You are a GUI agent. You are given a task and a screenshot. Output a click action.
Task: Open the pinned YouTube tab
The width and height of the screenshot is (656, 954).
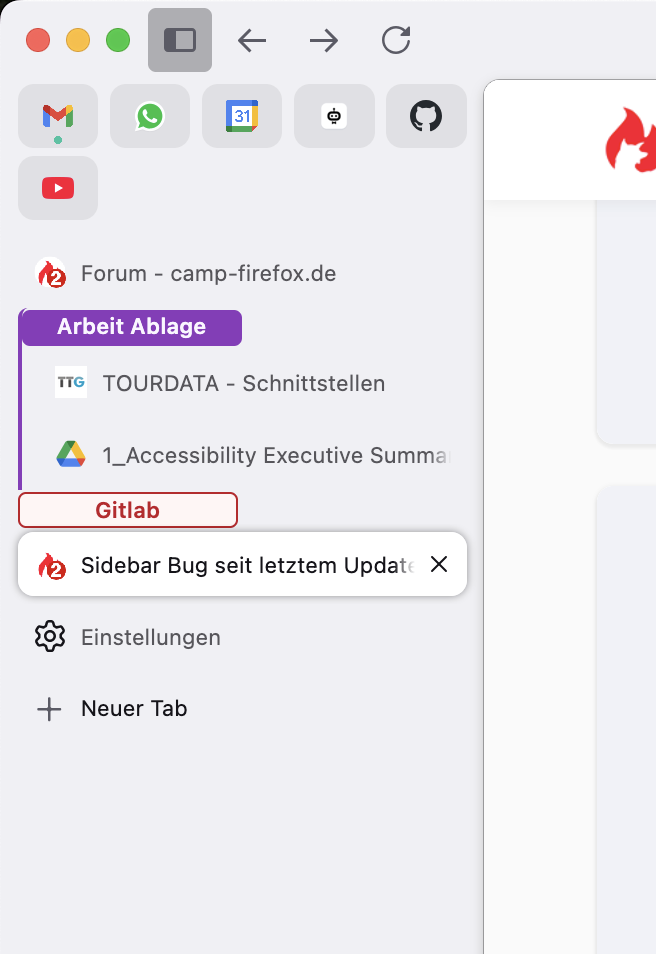[58, 188]
